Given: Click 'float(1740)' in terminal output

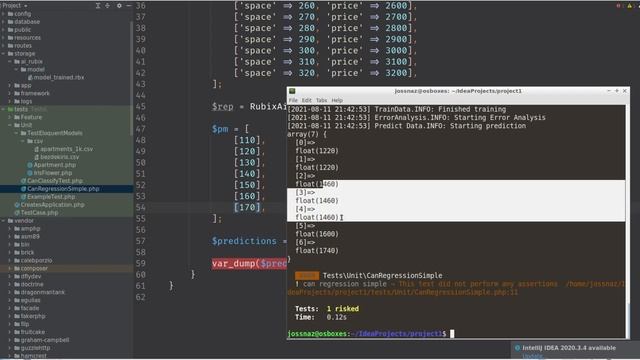Looking at the screenshot, I should (x=317, y=251).
